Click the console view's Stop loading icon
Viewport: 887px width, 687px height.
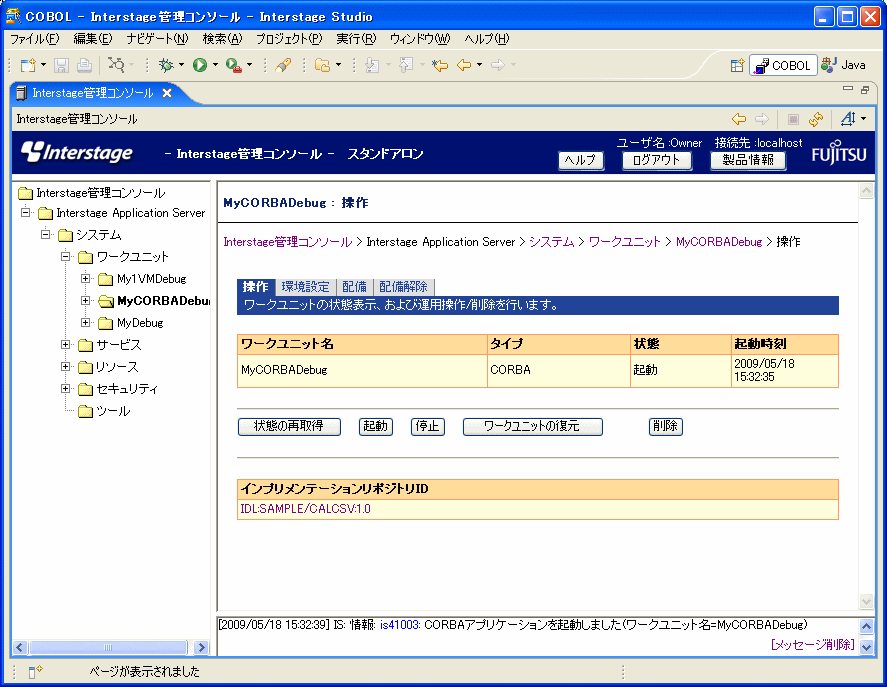[793, 119]
